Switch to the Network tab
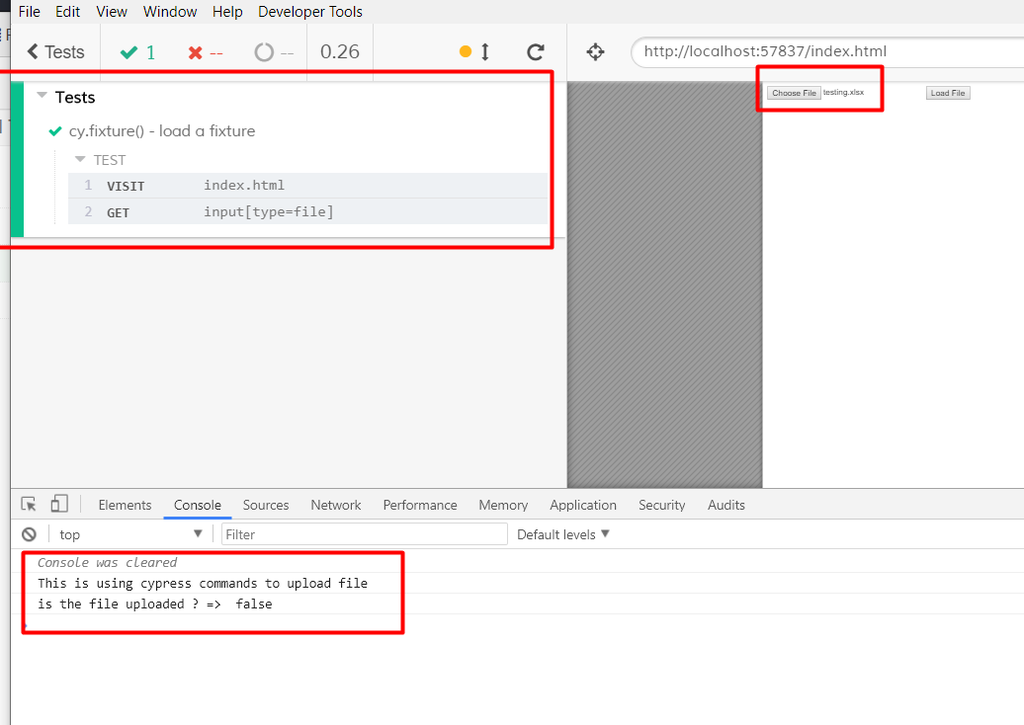Screen dimensions: 1024x725 pos(336,505)
